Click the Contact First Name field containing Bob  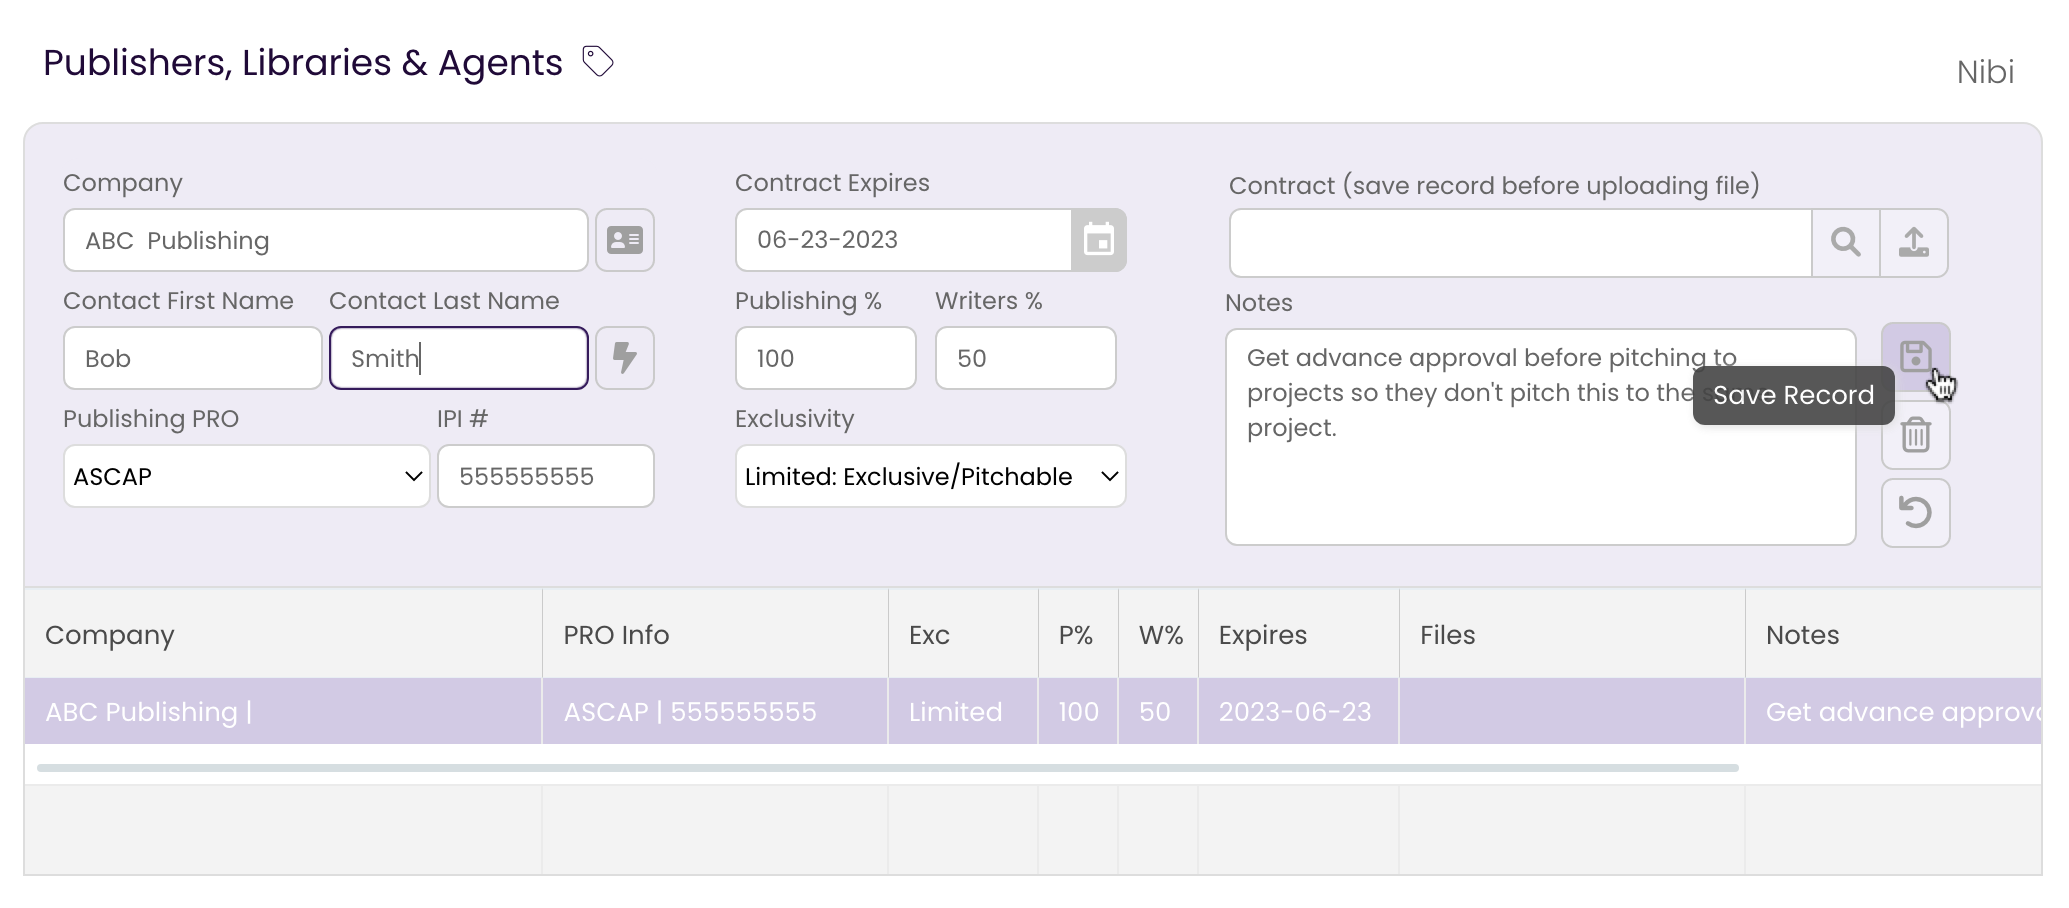tap(193, 358)
